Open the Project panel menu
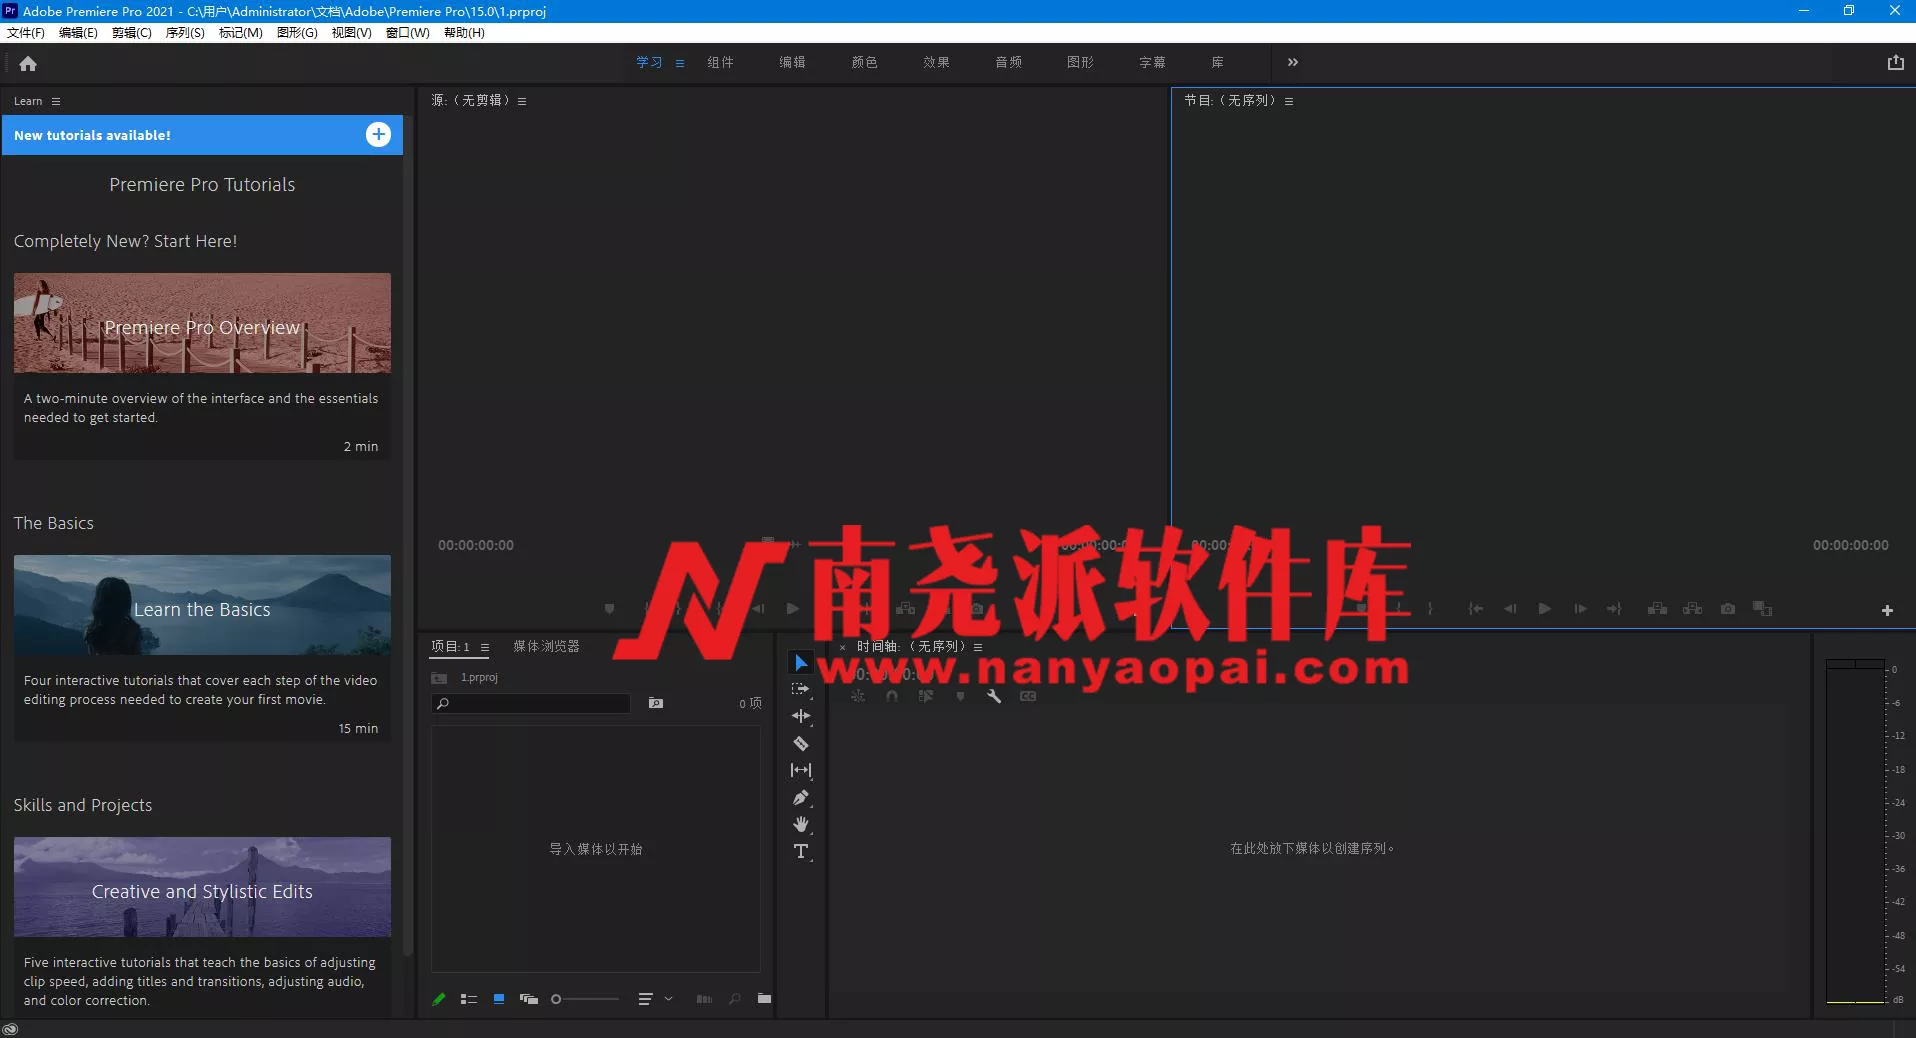The image size is (1916, 1038). (x=485, y=647)
